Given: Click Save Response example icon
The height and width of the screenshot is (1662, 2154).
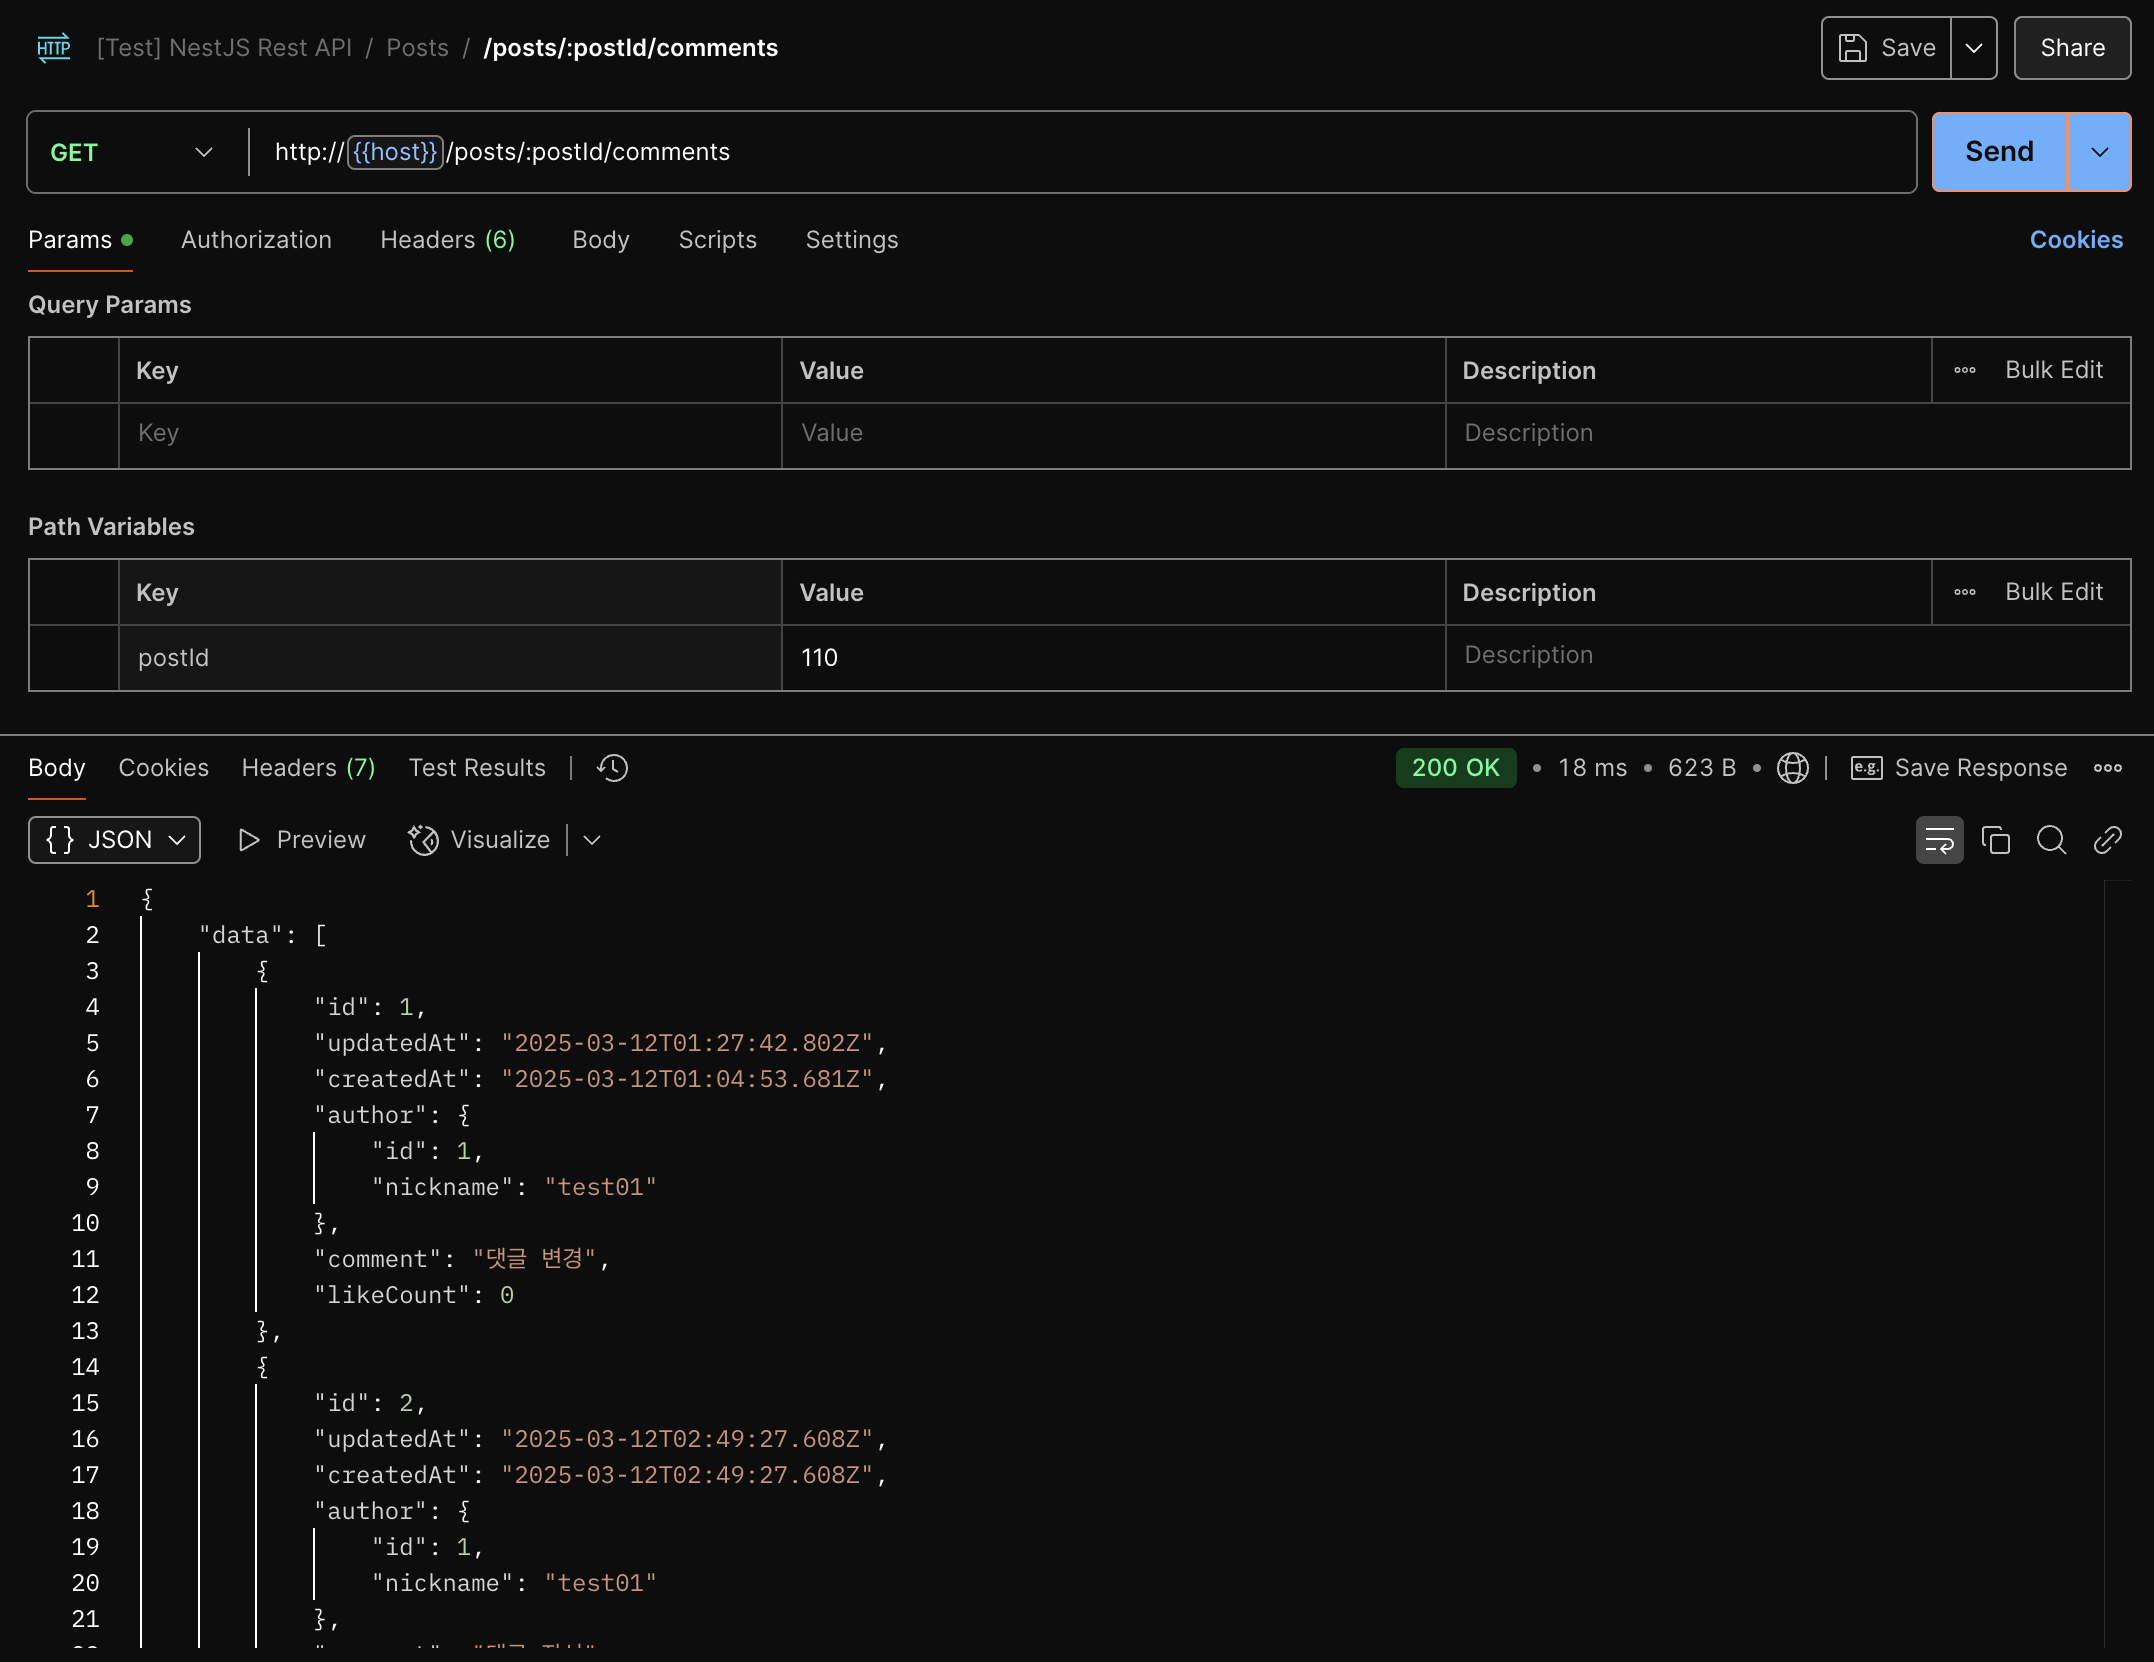Looking at the screenshot, I should pyautogui.click(x=1866, y=768).
